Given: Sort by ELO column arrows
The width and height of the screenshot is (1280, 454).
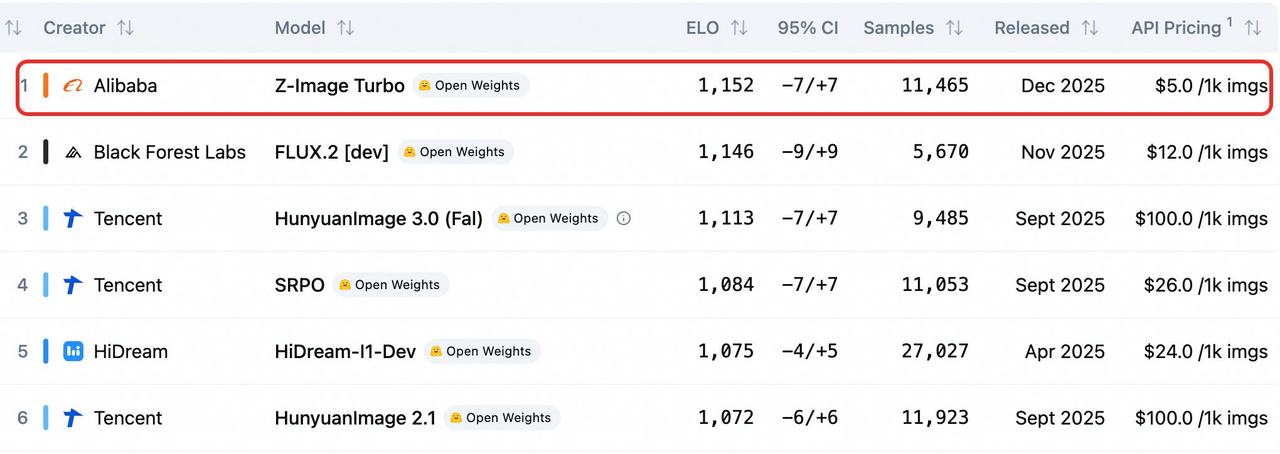Looking at the screenshot, I should [739, 28].
